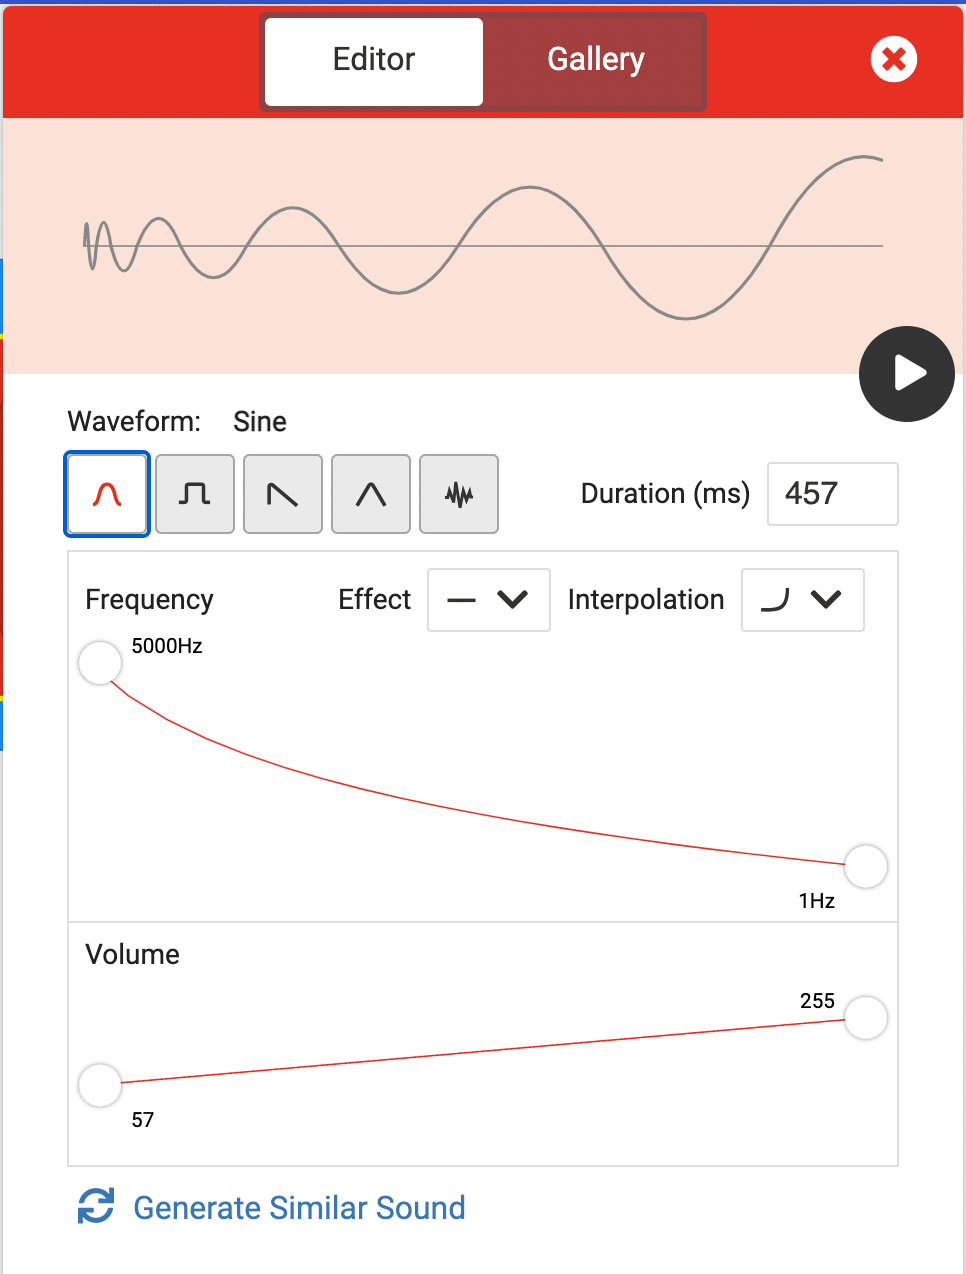This screenshot has height=1274, width=966.
Task: Open the Interpolation dropdown
Action: pos(803,600)
